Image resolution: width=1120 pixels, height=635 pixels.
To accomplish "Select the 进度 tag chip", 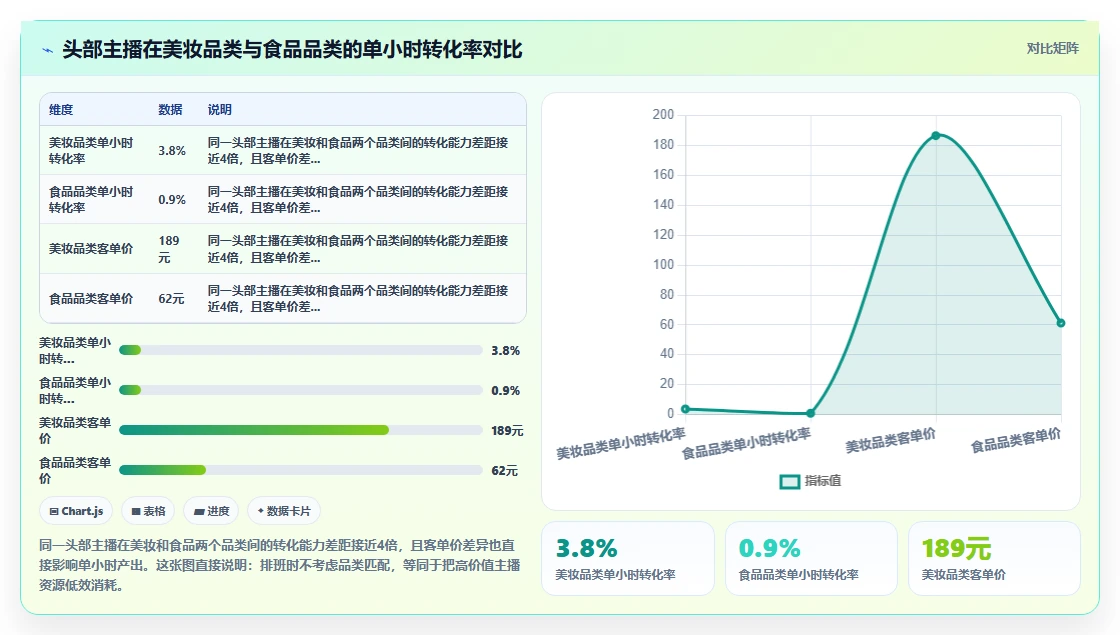I will click(211, 511).
